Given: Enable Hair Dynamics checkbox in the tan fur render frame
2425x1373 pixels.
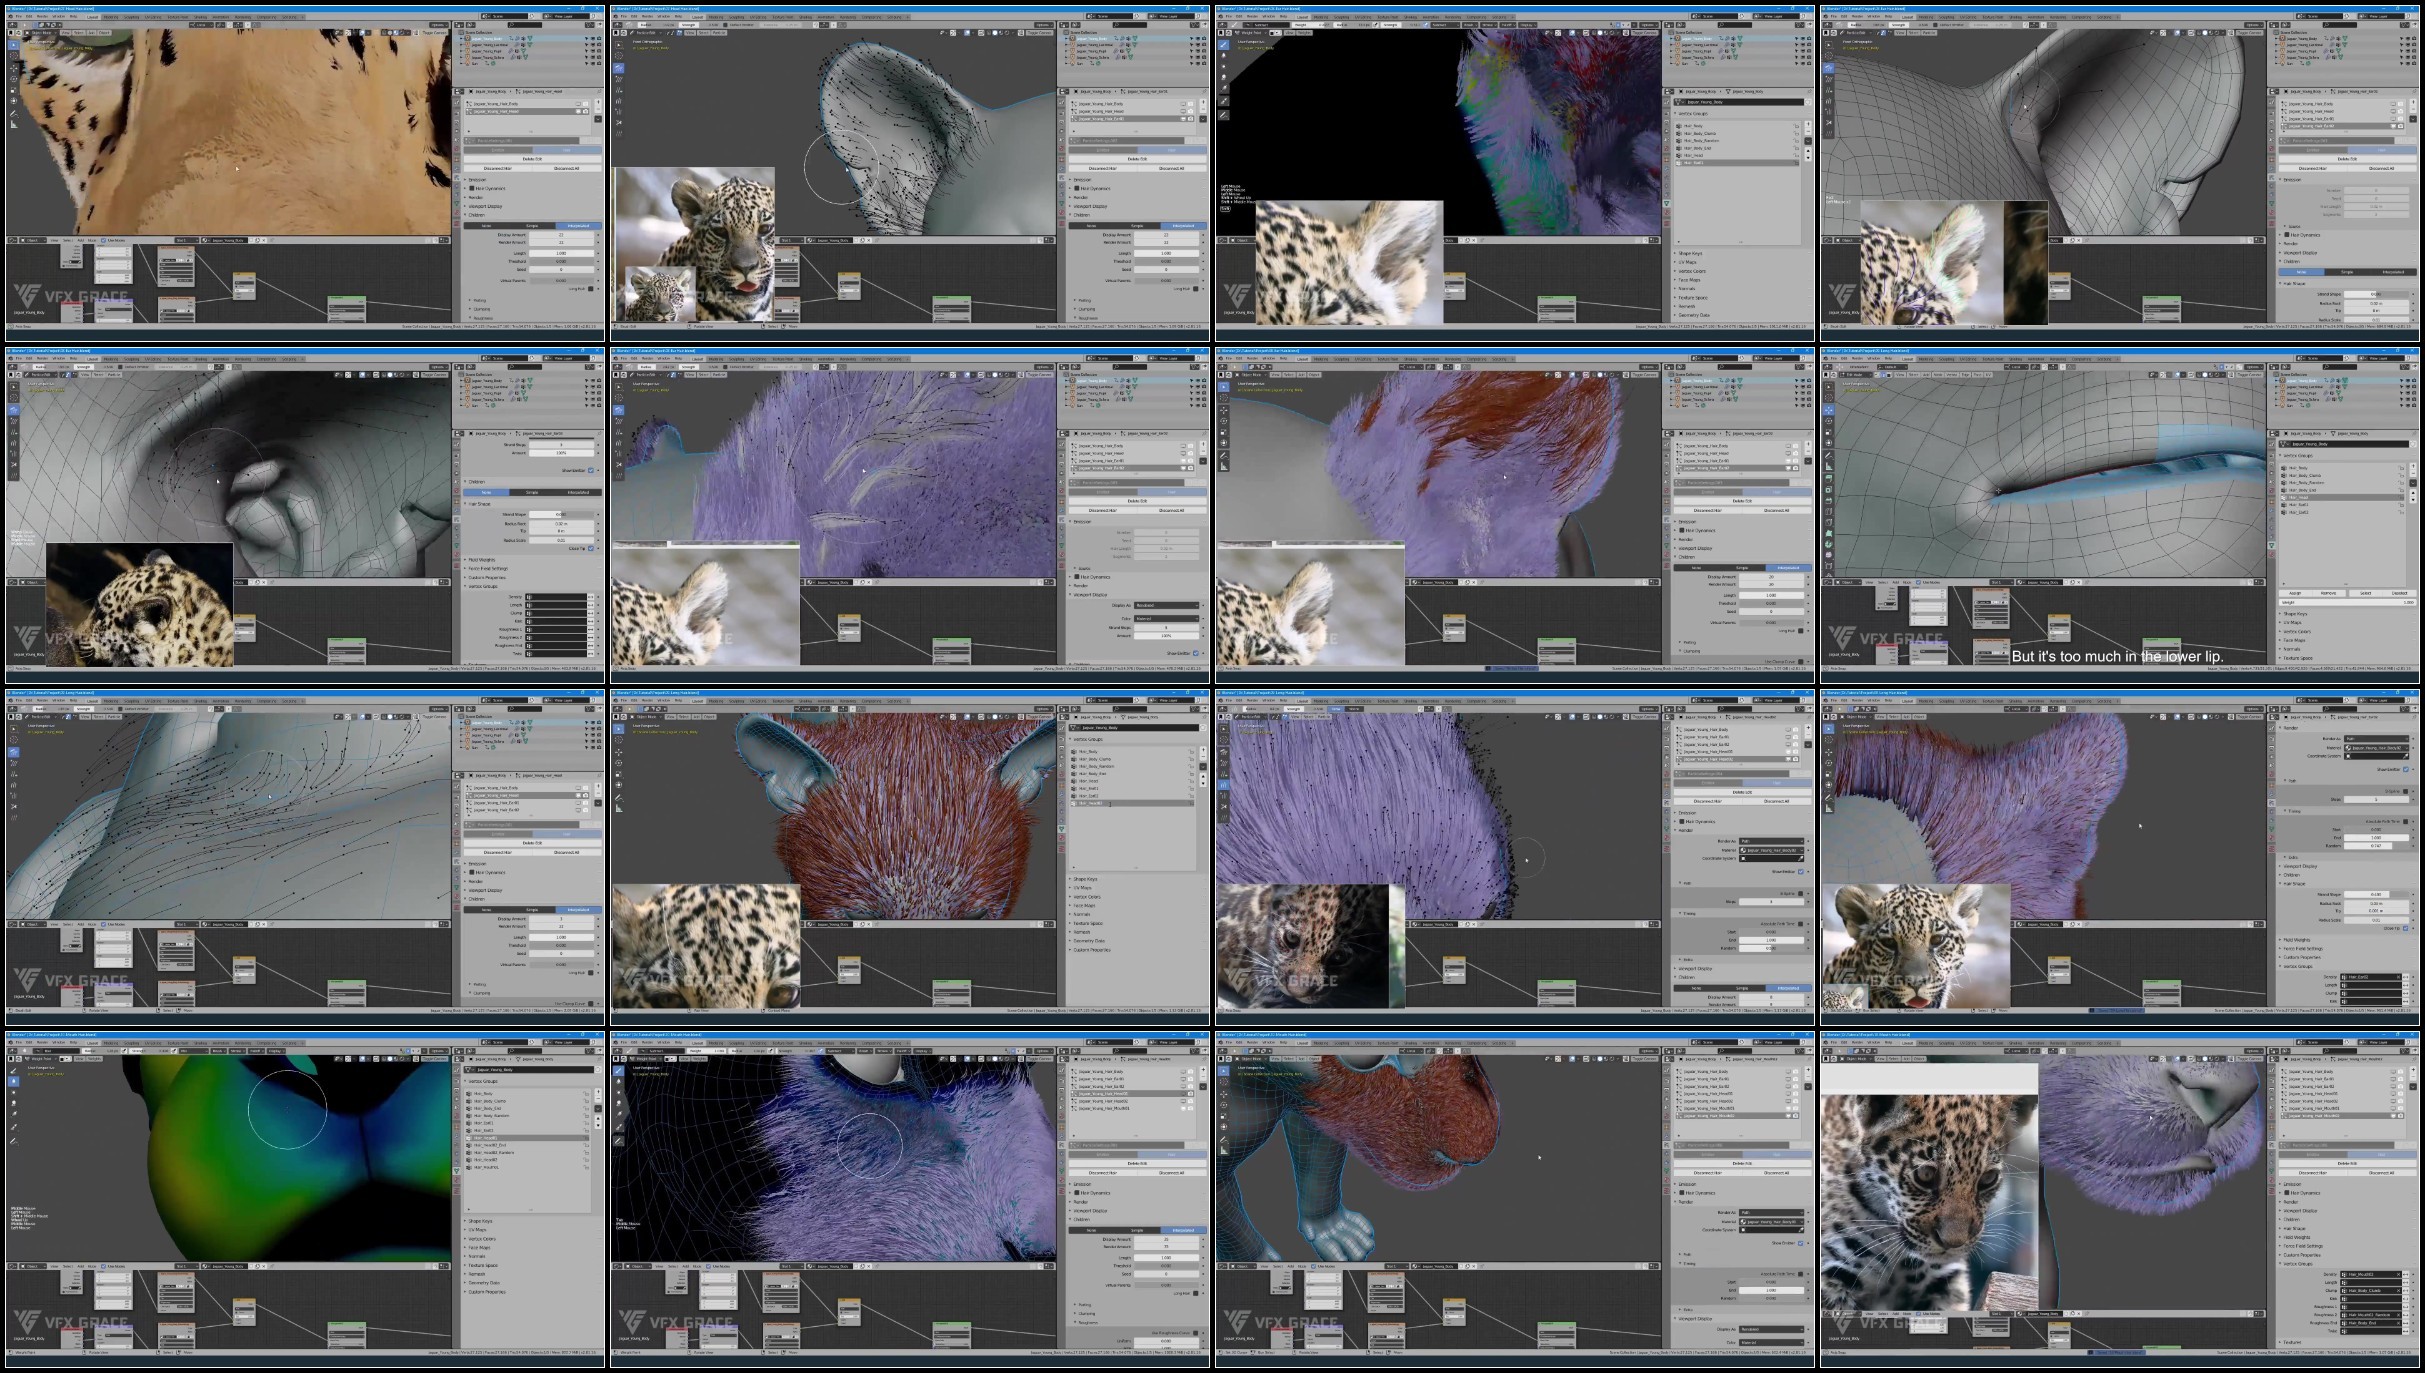Looking at the screenshot, I should tap(472, 188).
